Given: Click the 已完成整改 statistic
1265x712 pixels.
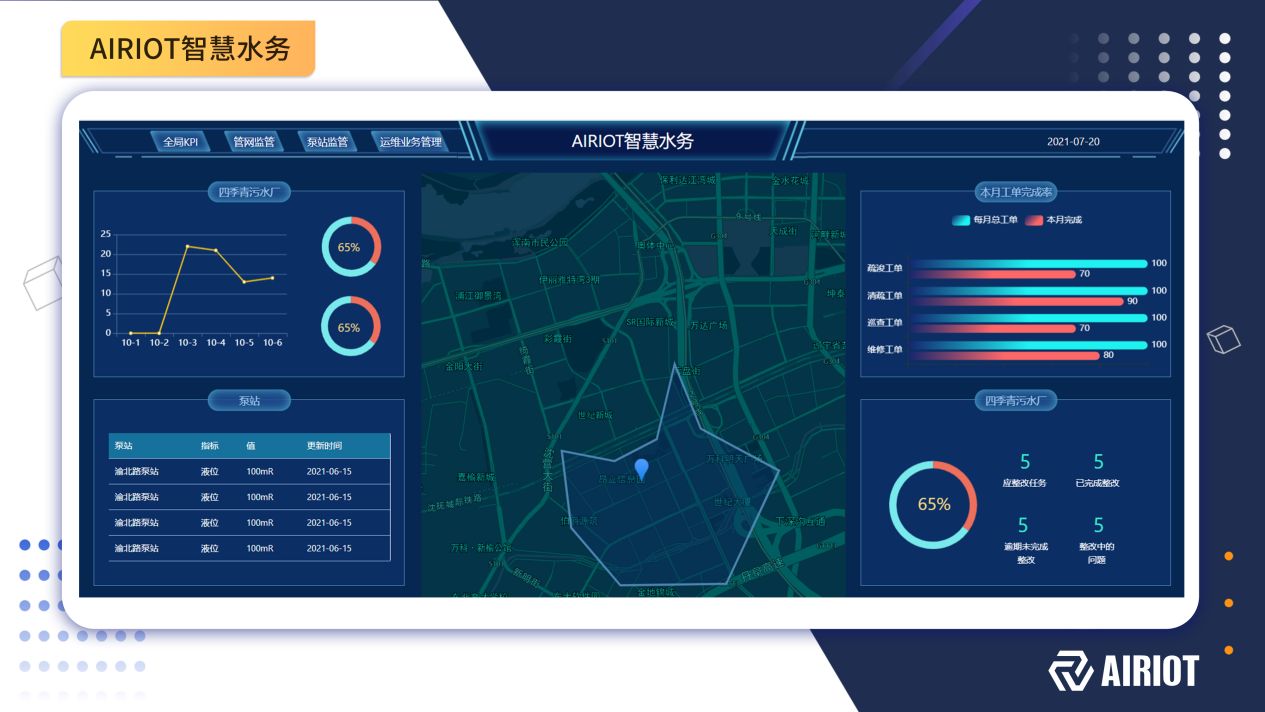Looking at the screenshot, I should [1098, 470].
